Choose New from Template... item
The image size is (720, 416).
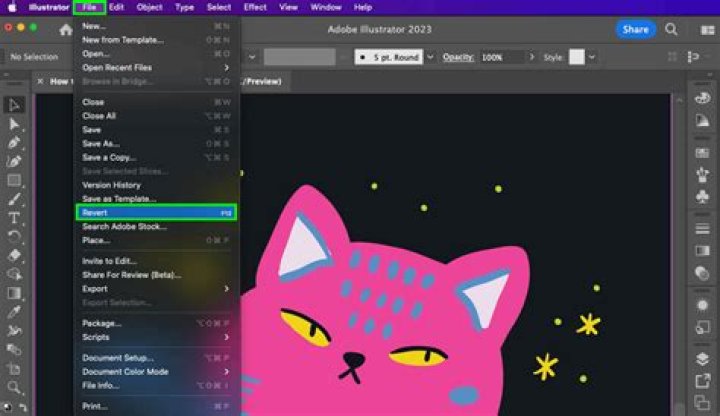[156, 40]
